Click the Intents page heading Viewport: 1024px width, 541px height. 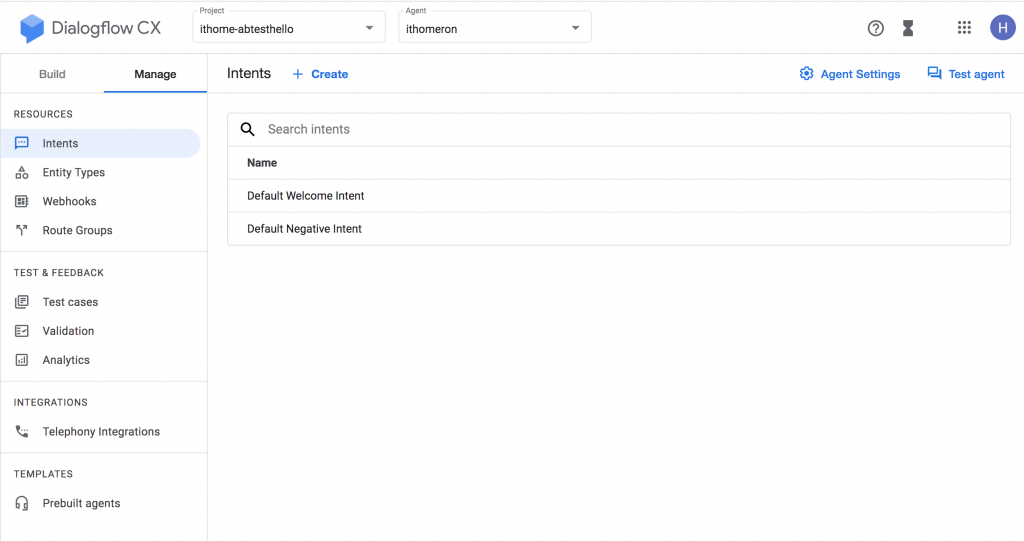click(249, 73)
